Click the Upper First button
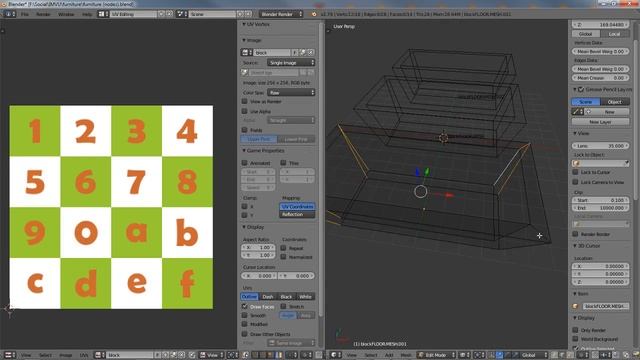 (x=259, y=139)
